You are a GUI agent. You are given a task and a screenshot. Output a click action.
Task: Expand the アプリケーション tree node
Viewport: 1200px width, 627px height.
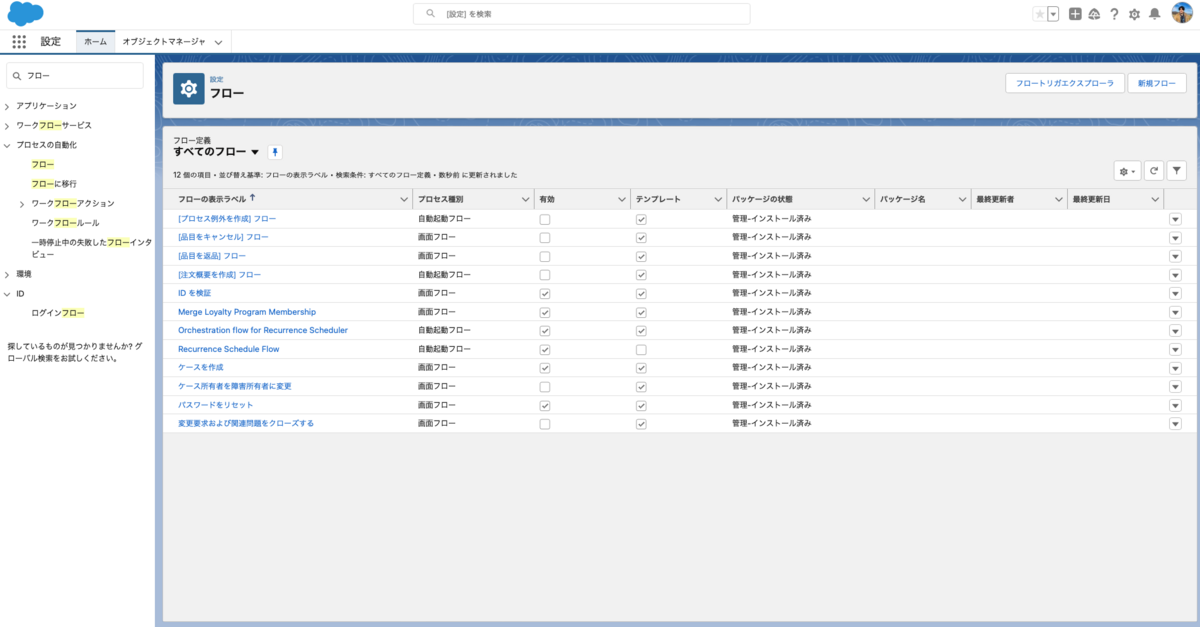click(8, 106)
